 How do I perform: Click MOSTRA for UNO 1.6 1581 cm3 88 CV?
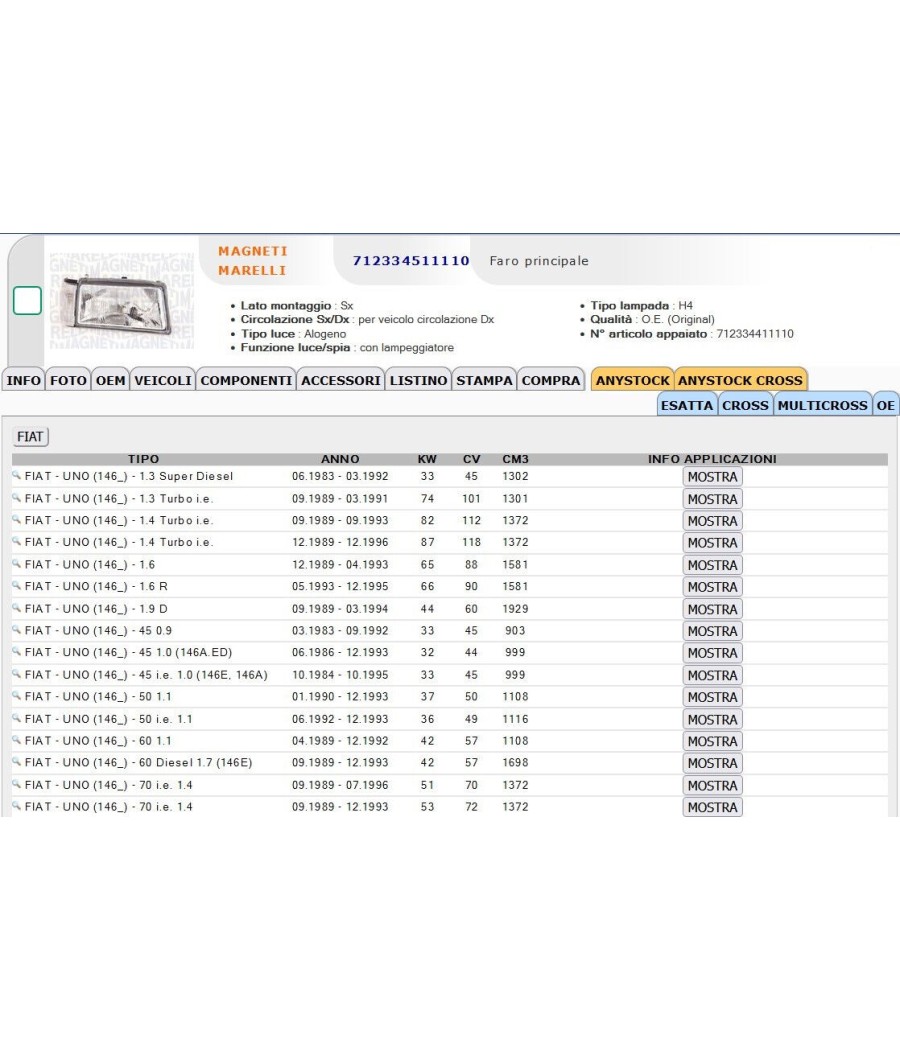(x=712, y=565)
